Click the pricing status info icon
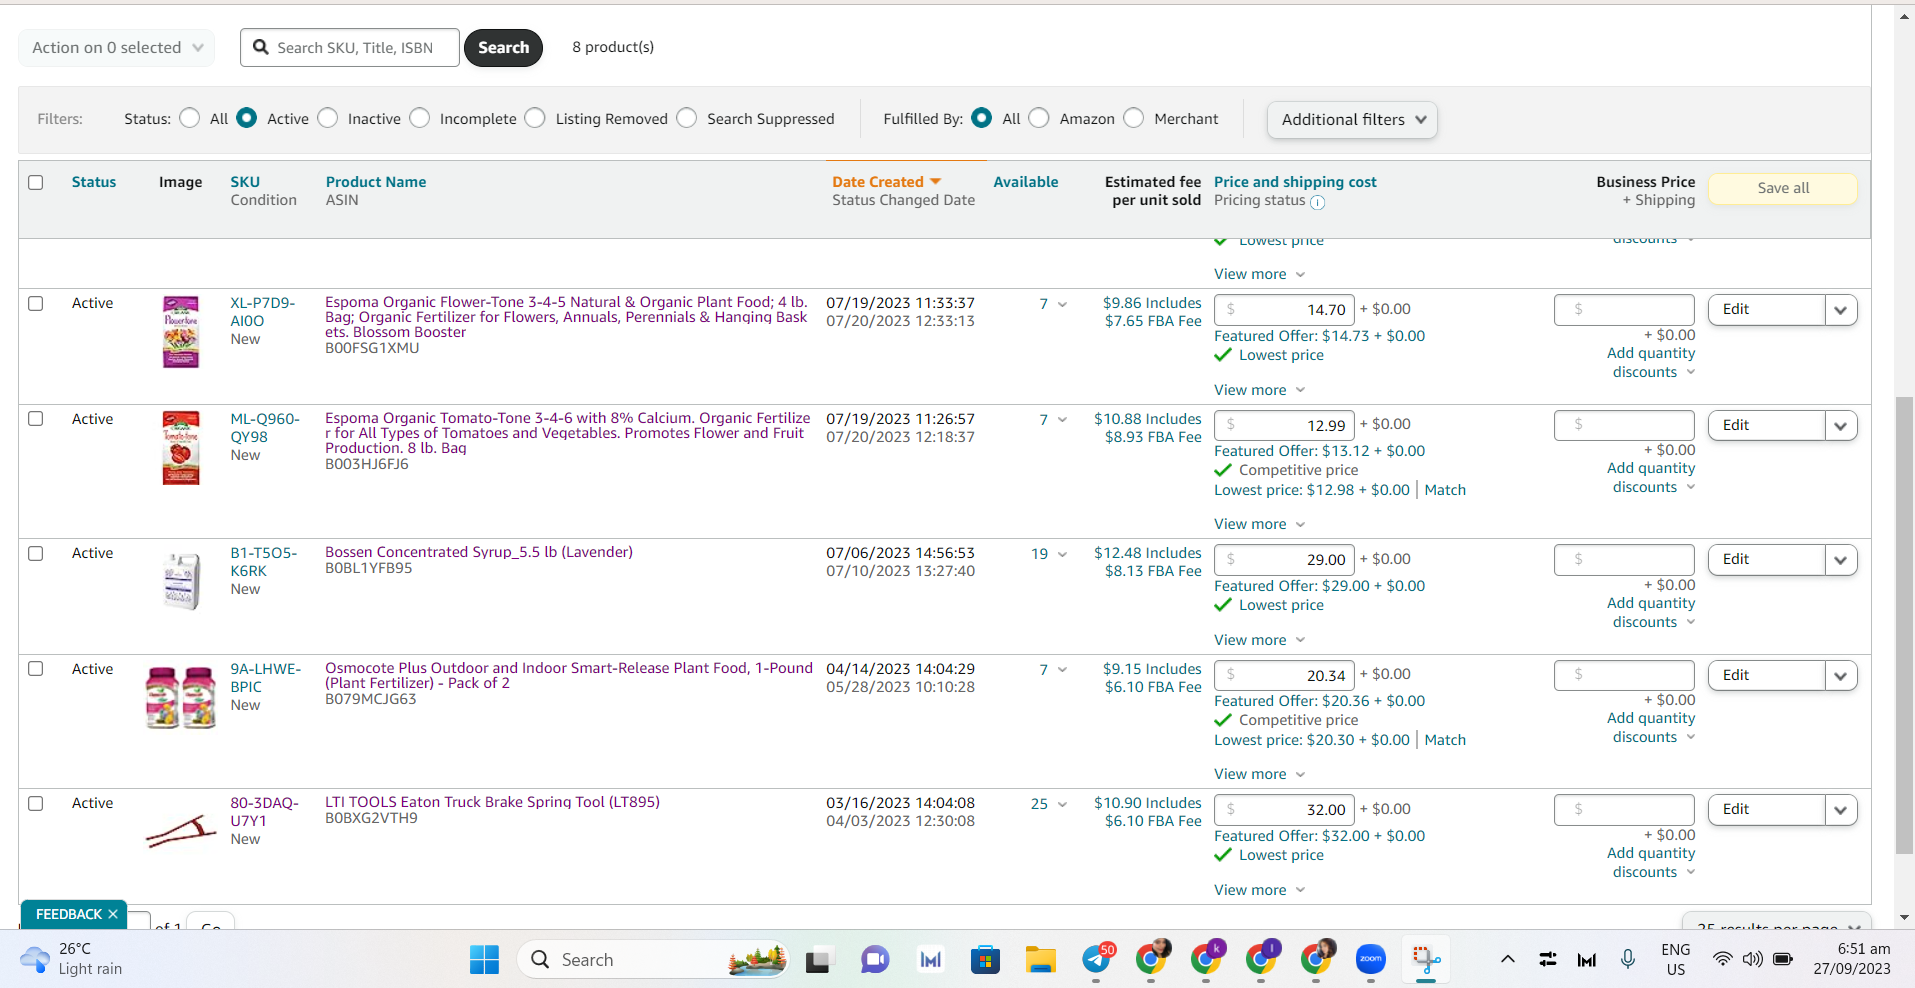1915x988 pixels. [x=1317, y=202]
